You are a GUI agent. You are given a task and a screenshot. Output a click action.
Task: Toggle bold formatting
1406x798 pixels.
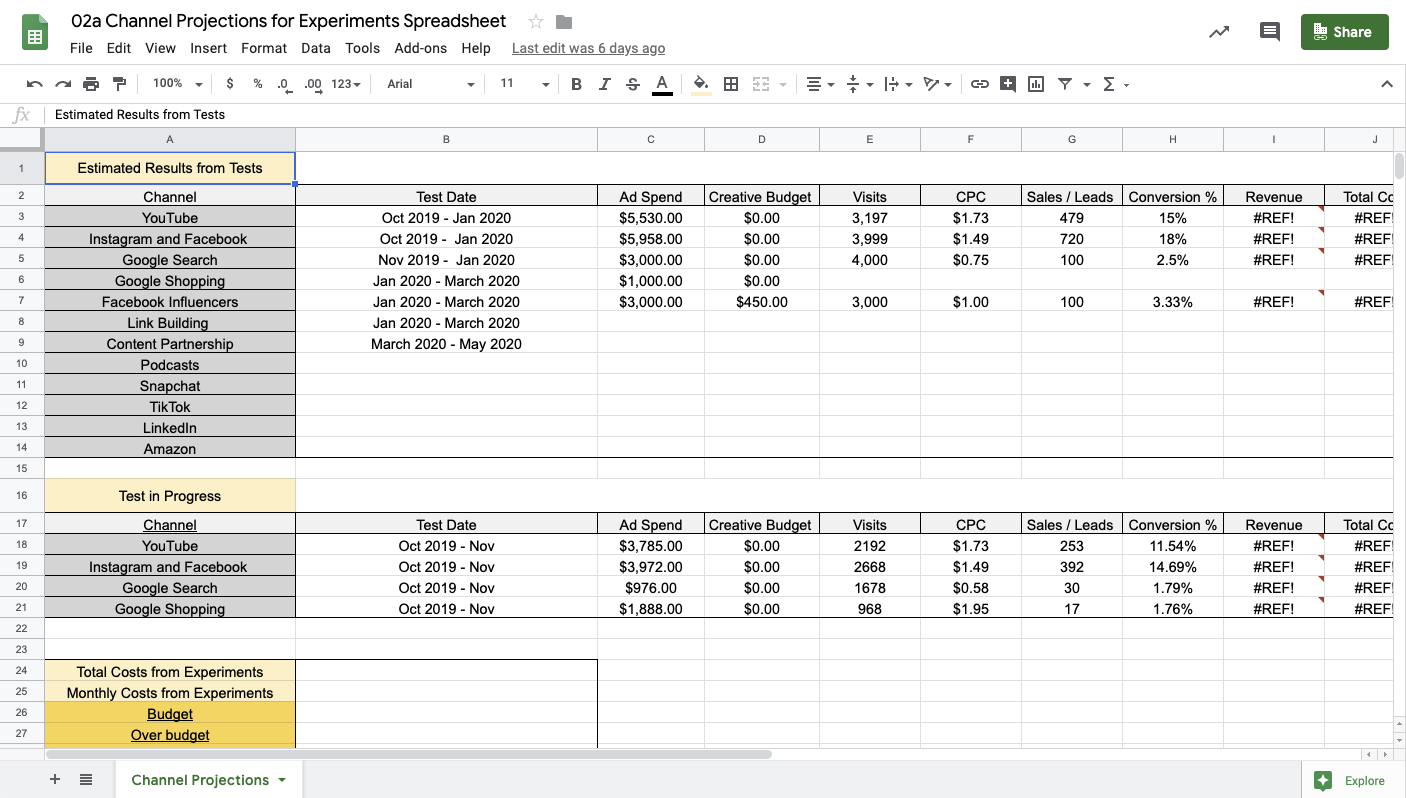click(576, 84)
